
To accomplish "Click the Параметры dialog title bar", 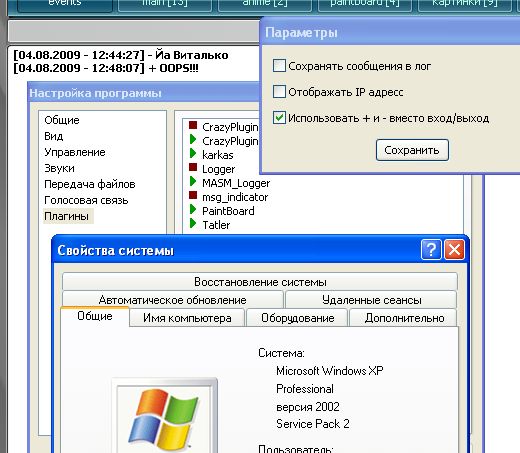I will (x=390, y=32).
